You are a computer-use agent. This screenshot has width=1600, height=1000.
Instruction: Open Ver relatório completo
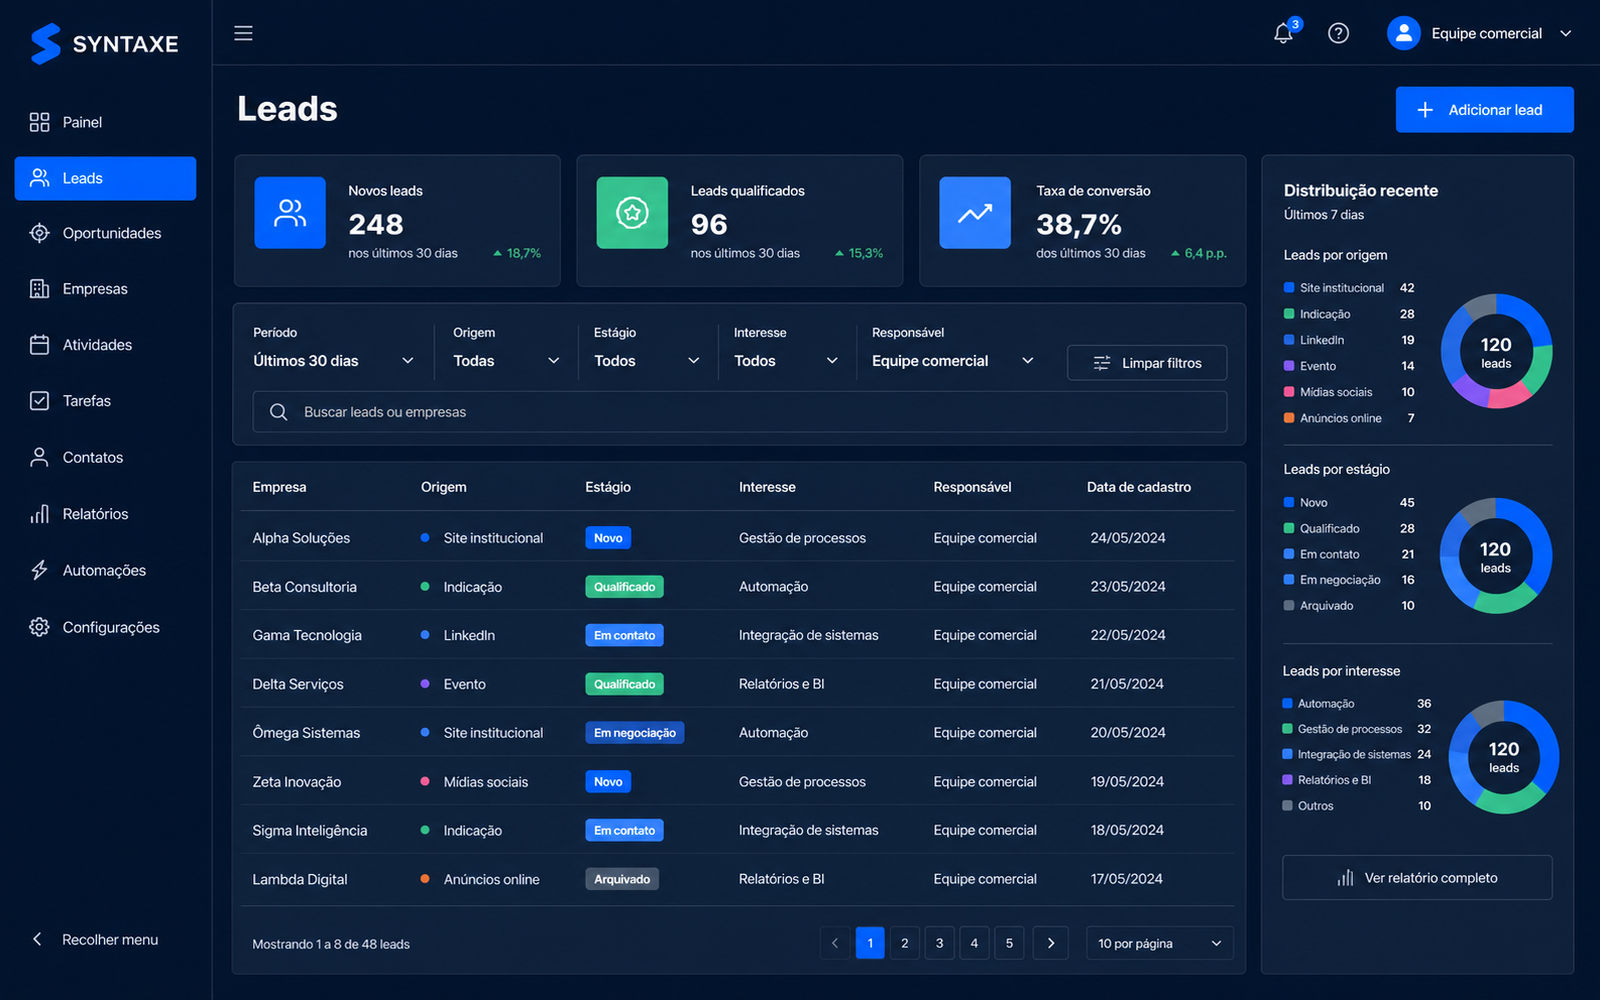pyautogui.click(x=1417, y=877)
